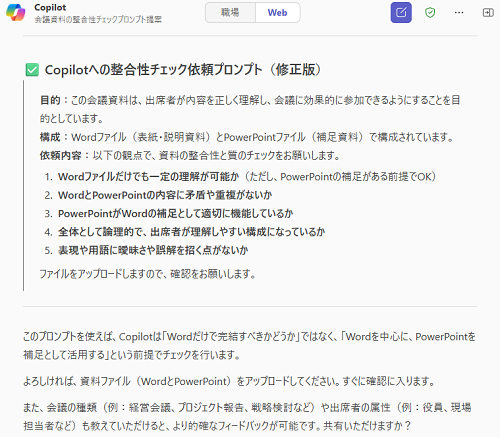Open the green shield protection icon
This screenshot has width=500, height=437.
(x=430, y=13)
